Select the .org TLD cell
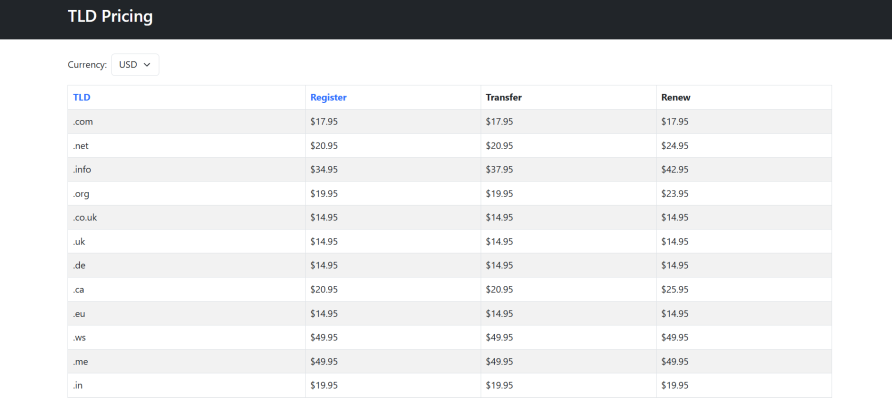Viewport: 892px width, 398px height. pyautogui.click(x=187, y=193)
